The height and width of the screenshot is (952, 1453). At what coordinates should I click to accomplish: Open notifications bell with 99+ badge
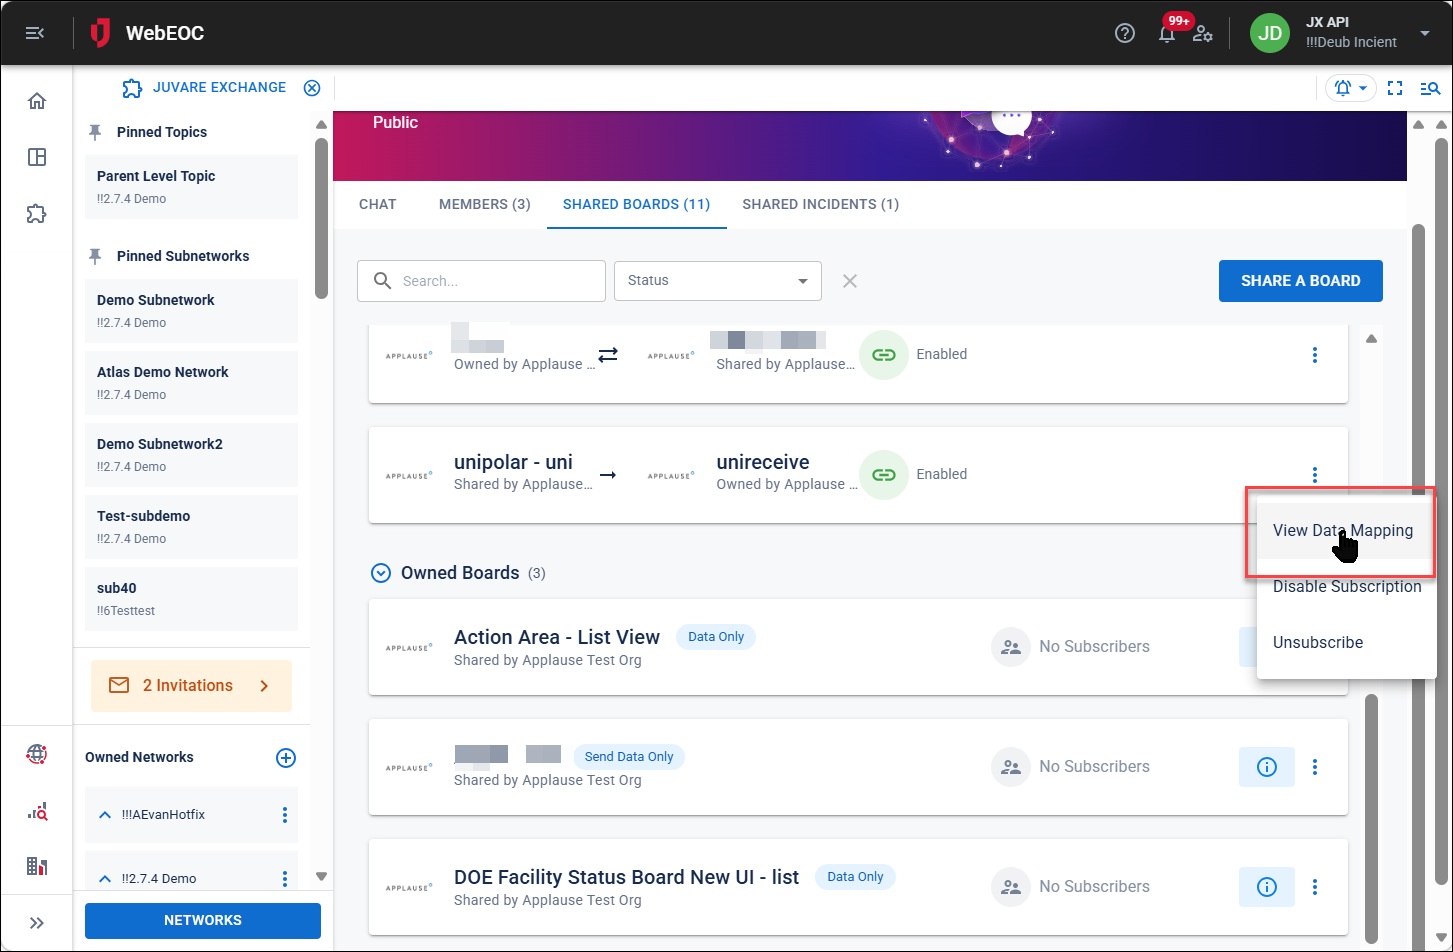[1167, 33]
